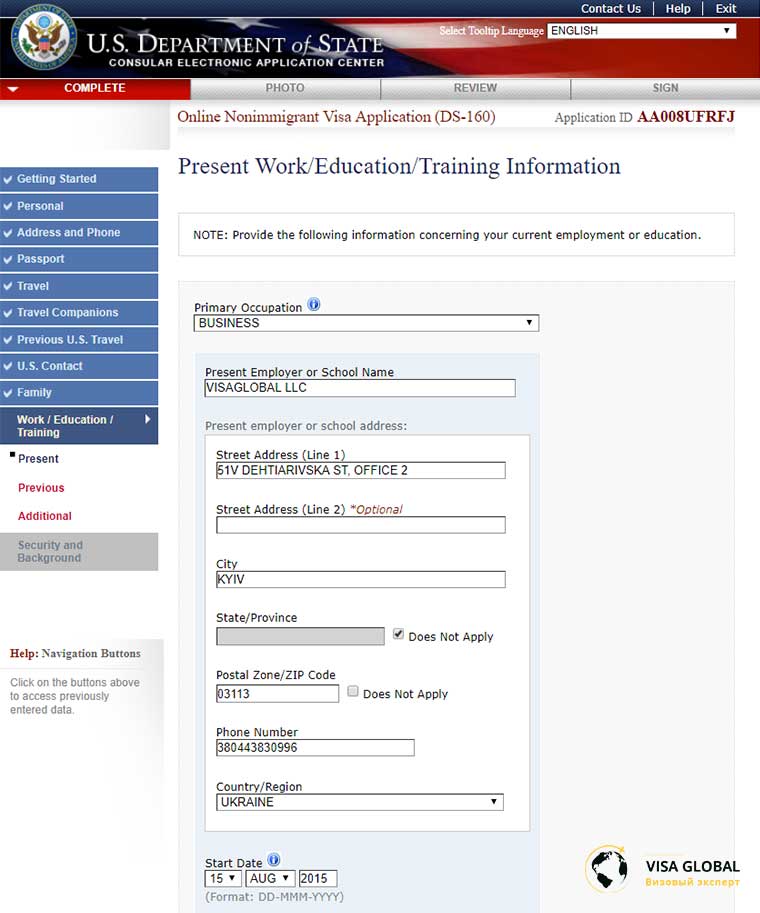Click the City input field
760x913 pixels.
(360, 579)
